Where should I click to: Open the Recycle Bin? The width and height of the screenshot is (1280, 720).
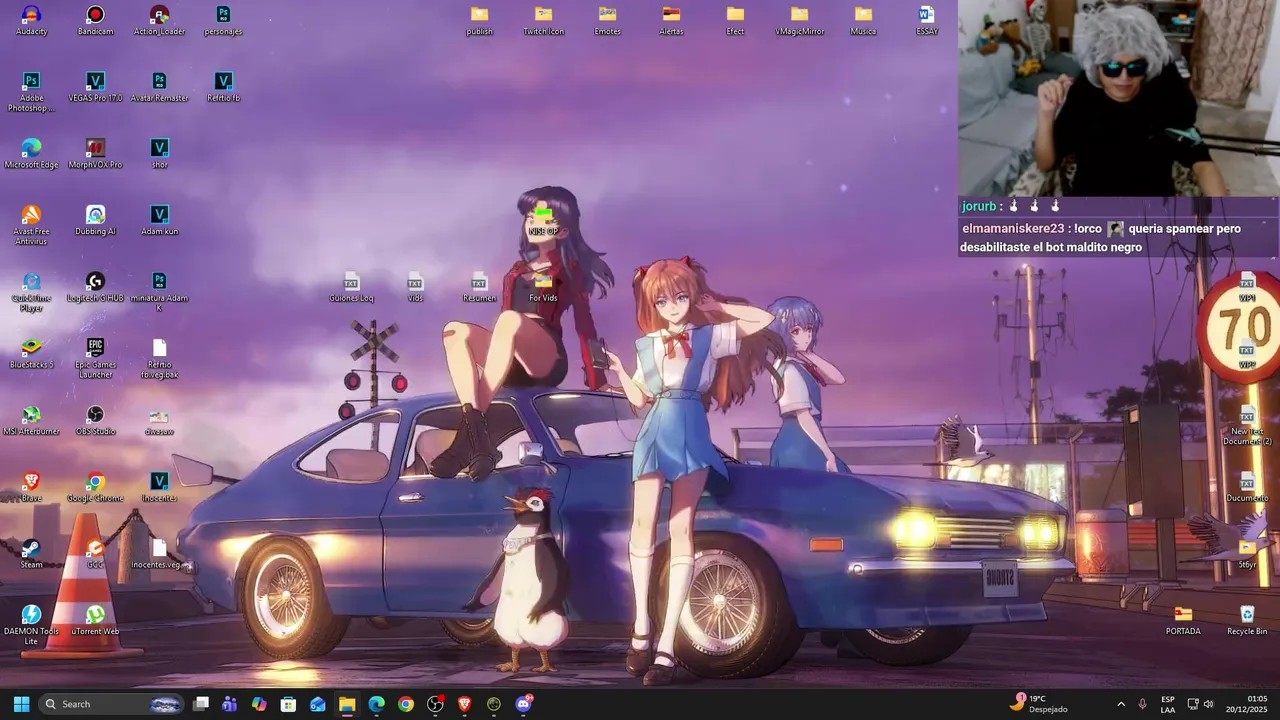coord(1247,621)
